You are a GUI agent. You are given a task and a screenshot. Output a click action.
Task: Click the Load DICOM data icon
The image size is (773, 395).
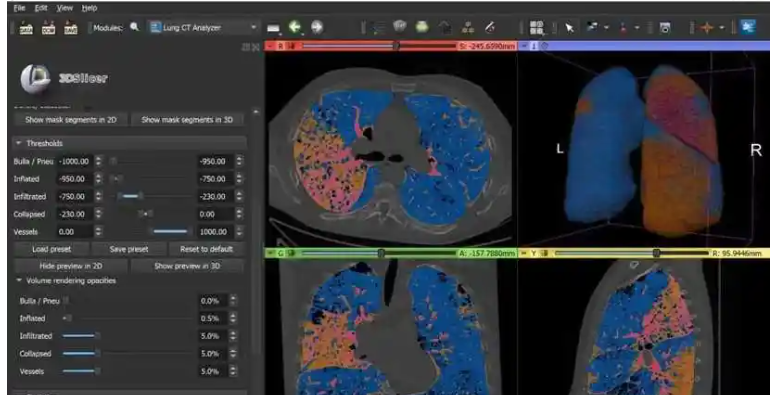48,28
